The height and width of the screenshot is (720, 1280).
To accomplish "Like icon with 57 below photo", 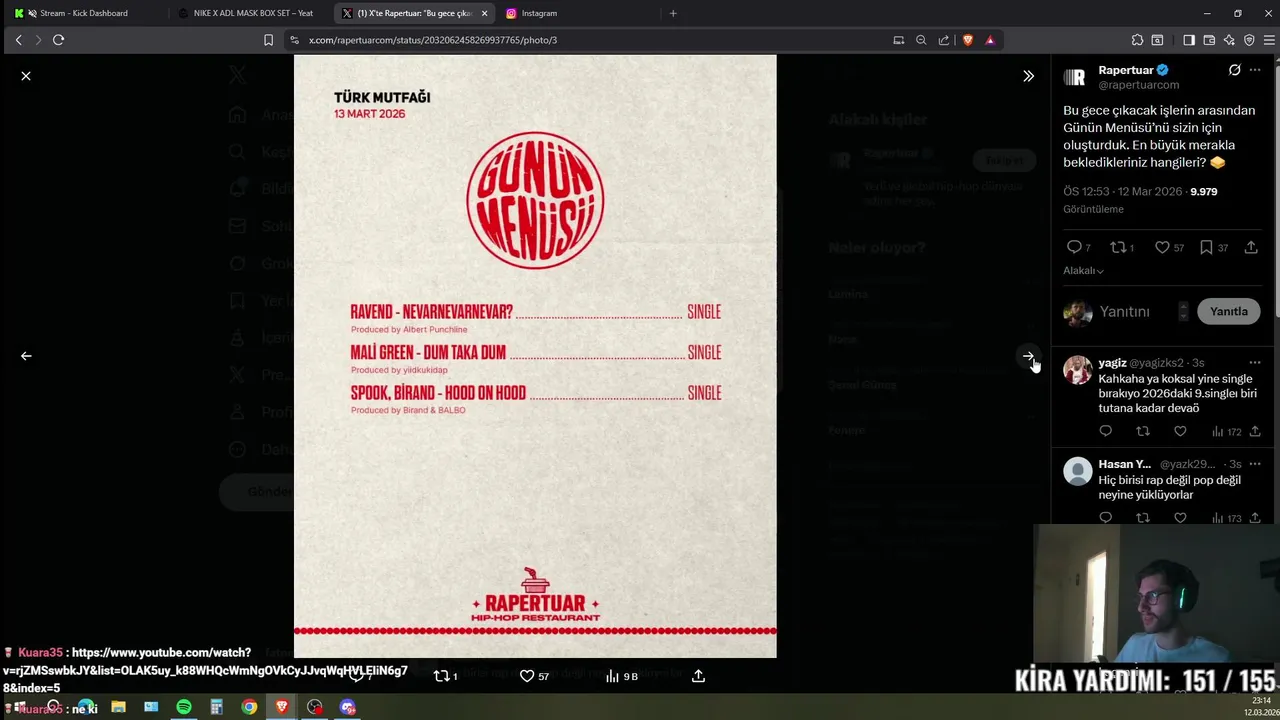I will pos(534,676).
